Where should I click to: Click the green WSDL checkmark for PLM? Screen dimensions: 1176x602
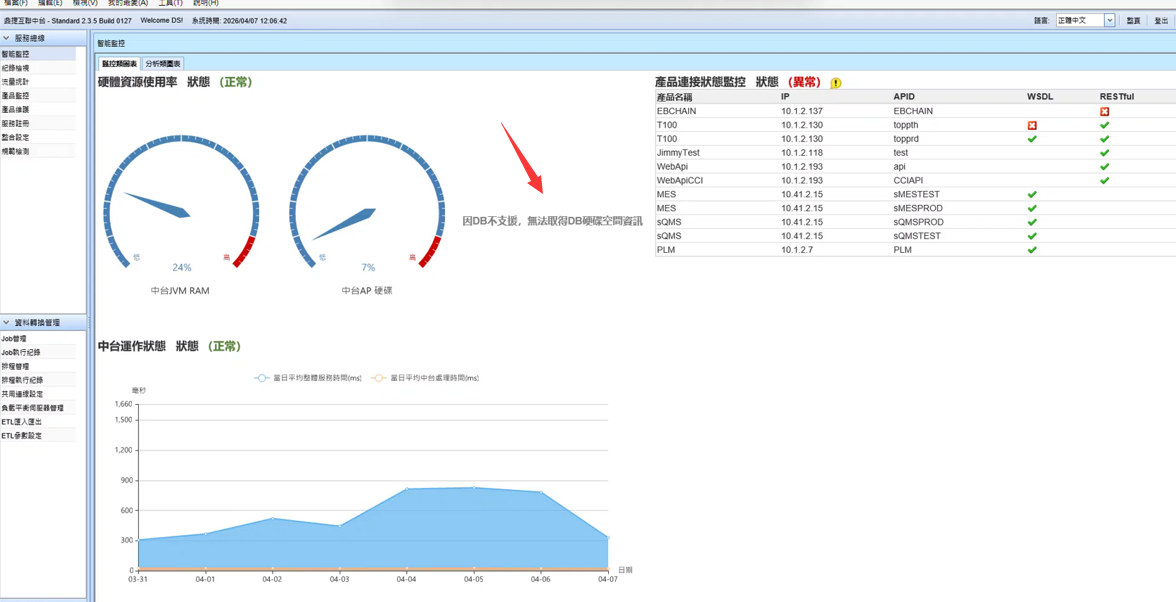(x=1032, y=250)
